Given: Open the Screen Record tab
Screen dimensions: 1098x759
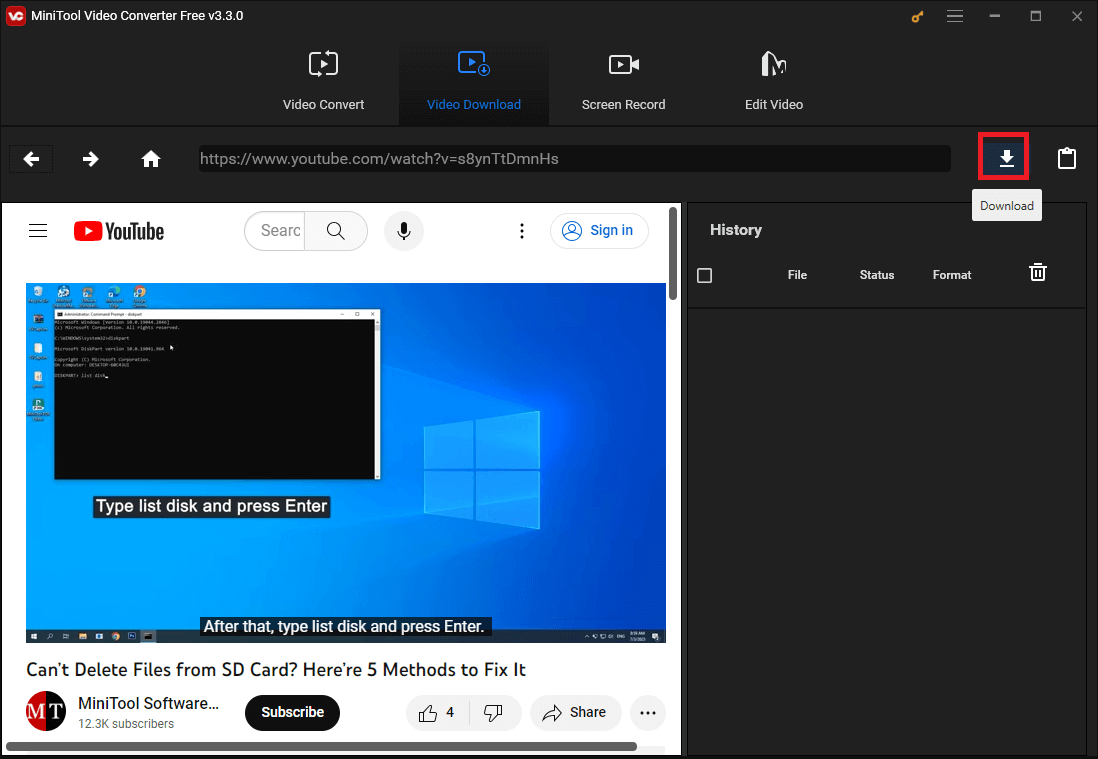Looking at the screenshot, I should 623,81.
